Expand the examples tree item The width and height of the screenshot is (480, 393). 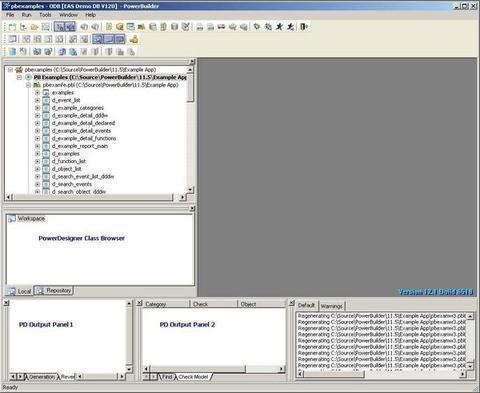tap(37, 93)
